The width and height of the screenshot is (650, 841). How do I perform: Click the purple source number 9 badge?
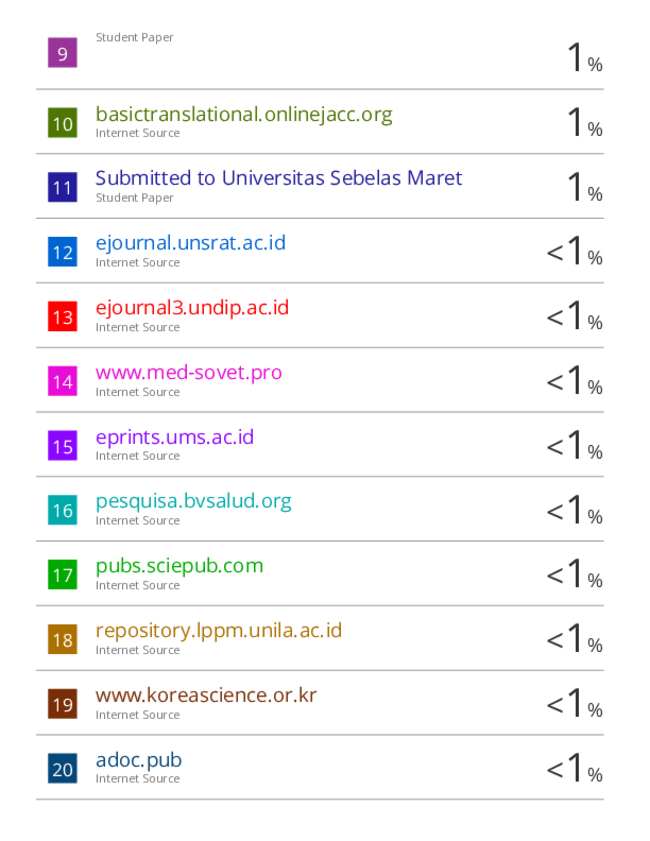[x=62, y=53]
